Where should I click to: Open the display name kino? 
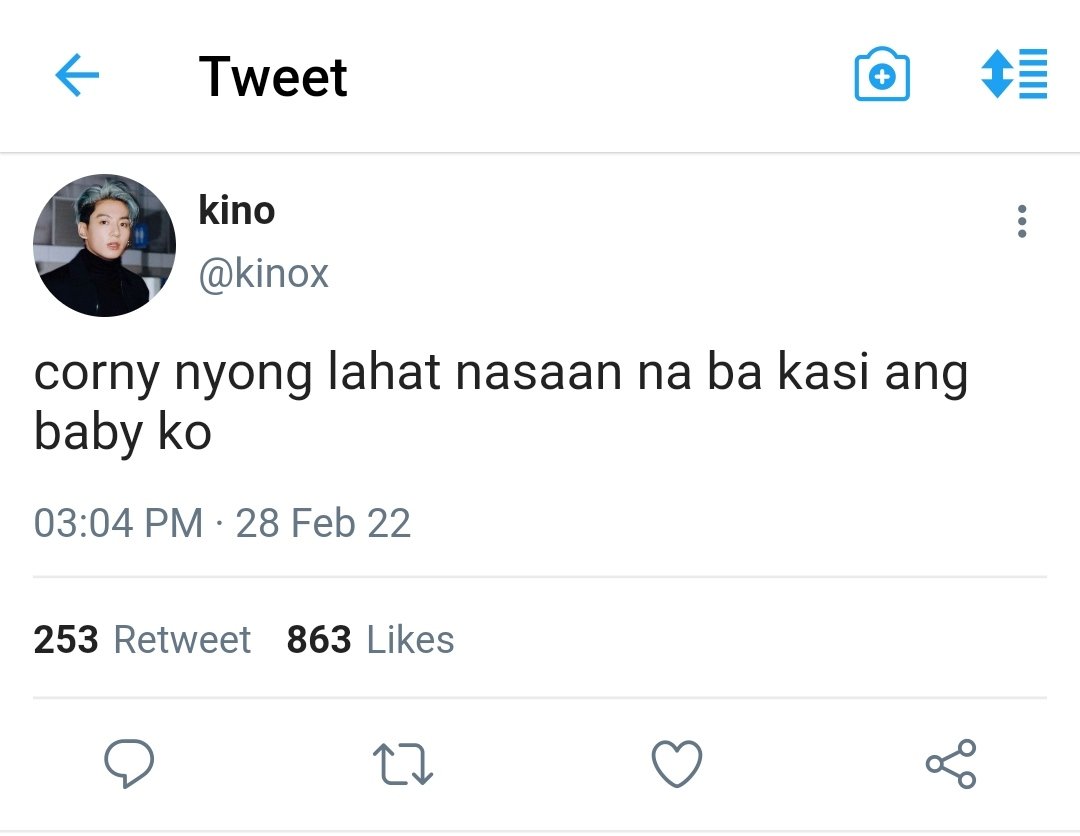pos(237,210)
